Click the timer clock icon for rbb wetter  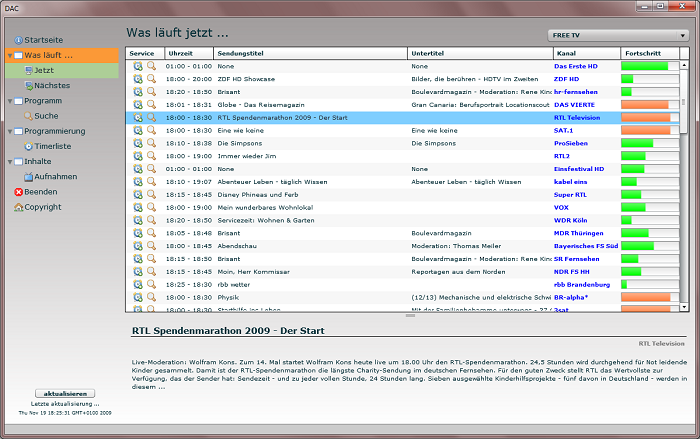(x=138, y=284)
